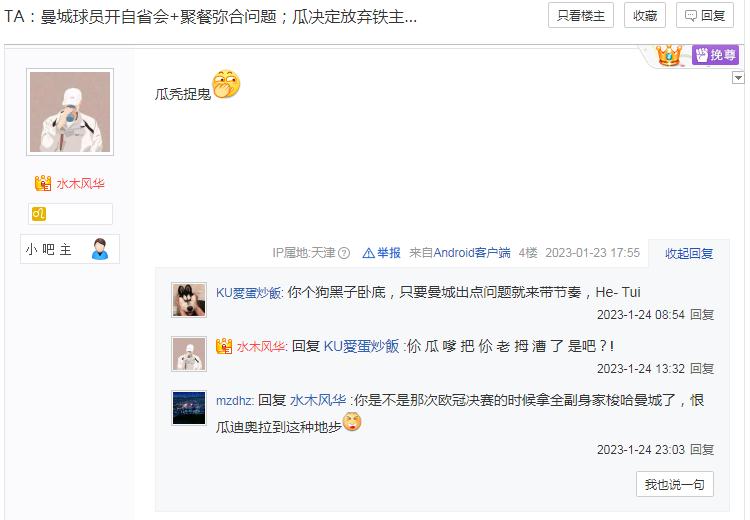Toggle 只看楼主 filter
750x520 pixels.
tap(581, 16)
